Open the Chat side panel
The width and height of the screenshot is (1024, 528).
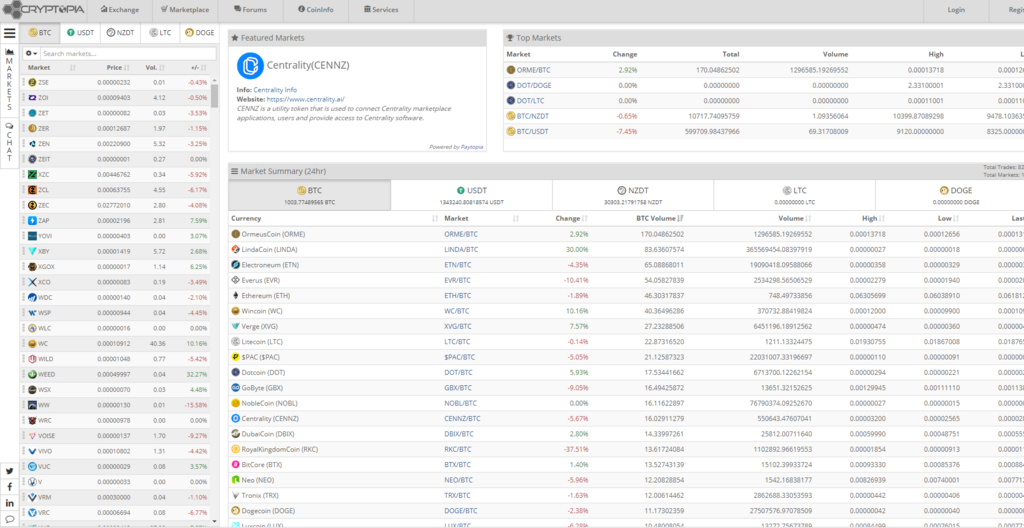[10, 143]
